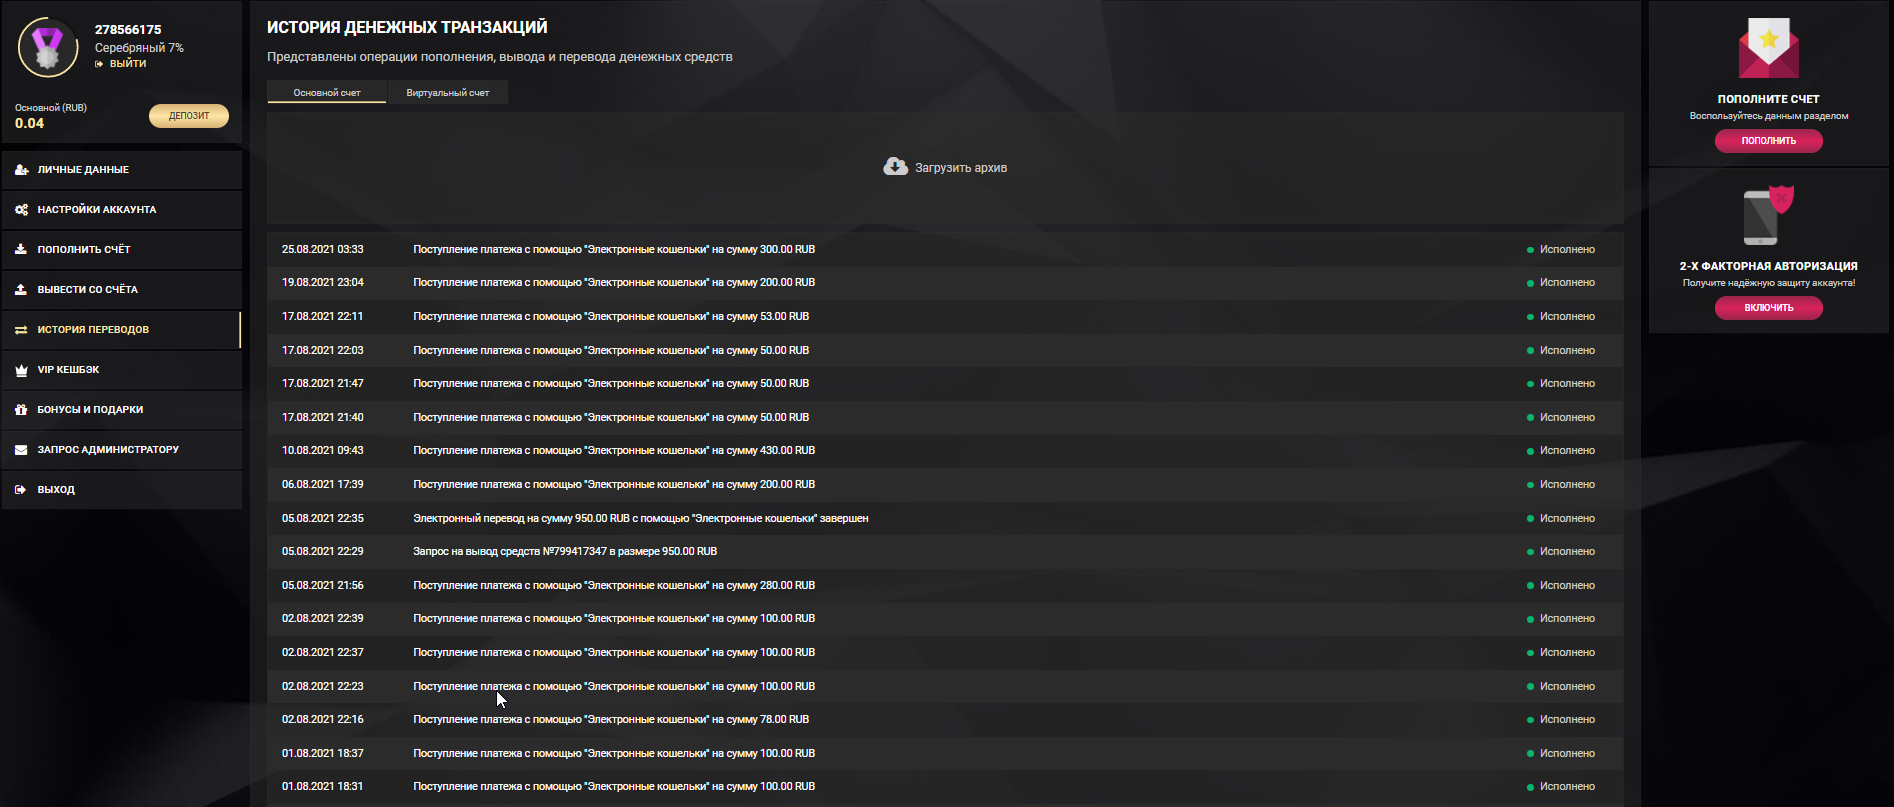Screen dimensions: 1894x807
Task: Click the two-factor phone shield icon
Action: pyautogui.click(x=1767, y=215)
